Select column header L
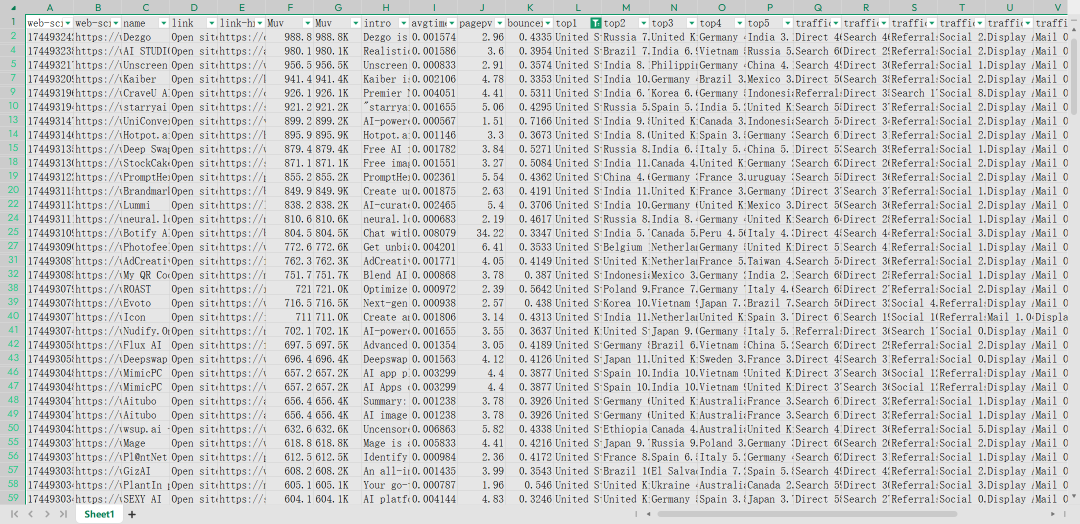Screen dimensions: 1080x524 pyautogui.click(x=578, y=8)
